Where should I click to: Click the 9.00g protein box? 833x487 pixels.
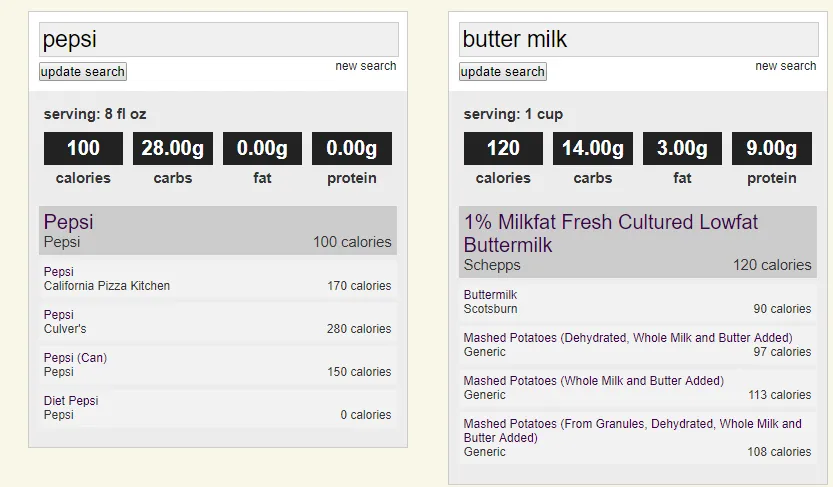[772, 148]
